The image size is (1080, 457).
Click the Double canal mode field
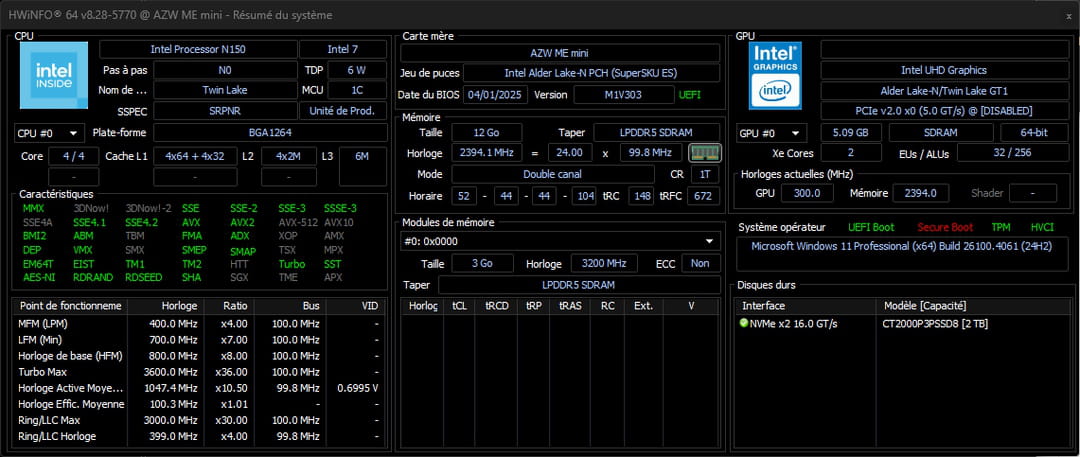552,174
